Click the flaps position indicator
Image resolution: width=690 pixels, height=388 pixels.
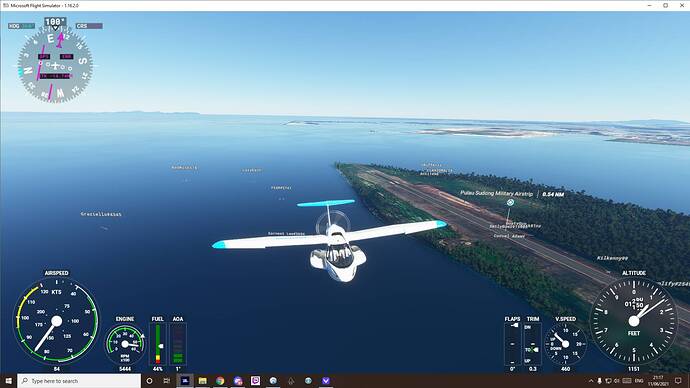[512, 344]
